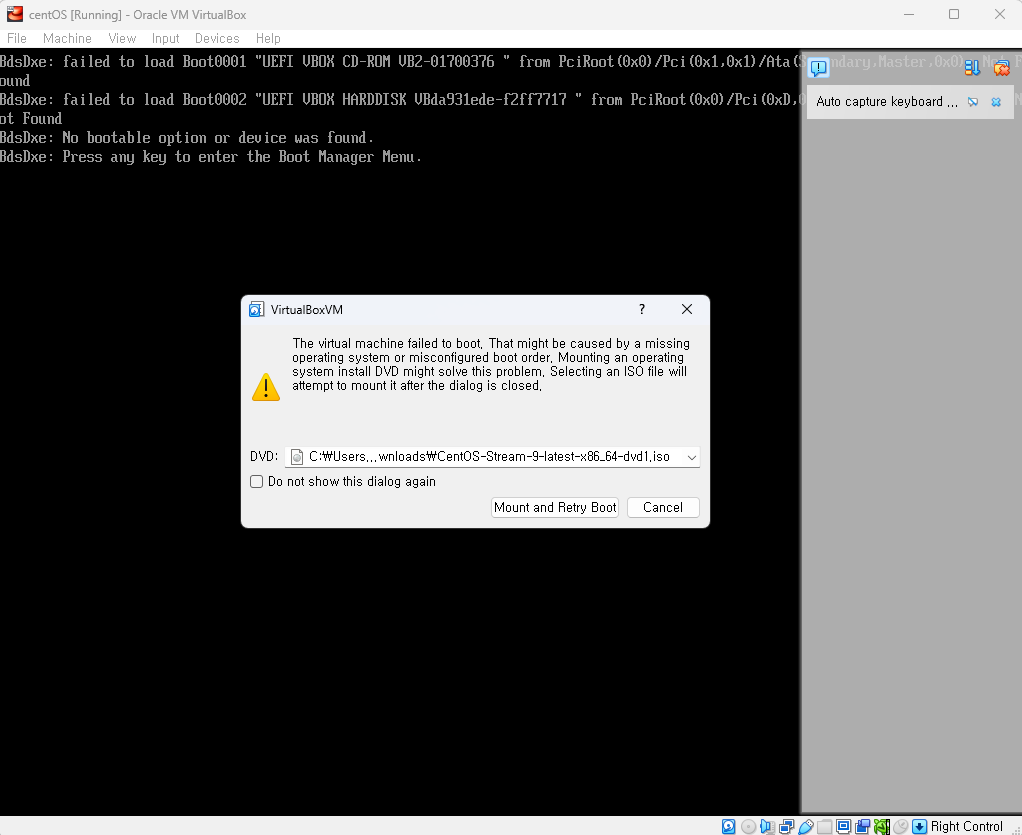This screenshot has width=1022, height=835.
Task: Click the keyboard capture arrow status icon
Action: [x=919, y=827]
